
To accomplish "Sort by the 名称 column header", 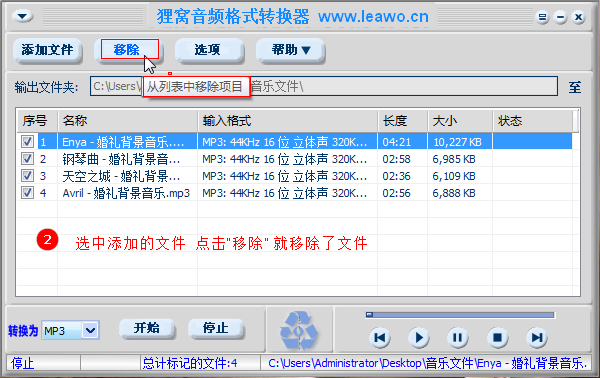I will point(127,121).
